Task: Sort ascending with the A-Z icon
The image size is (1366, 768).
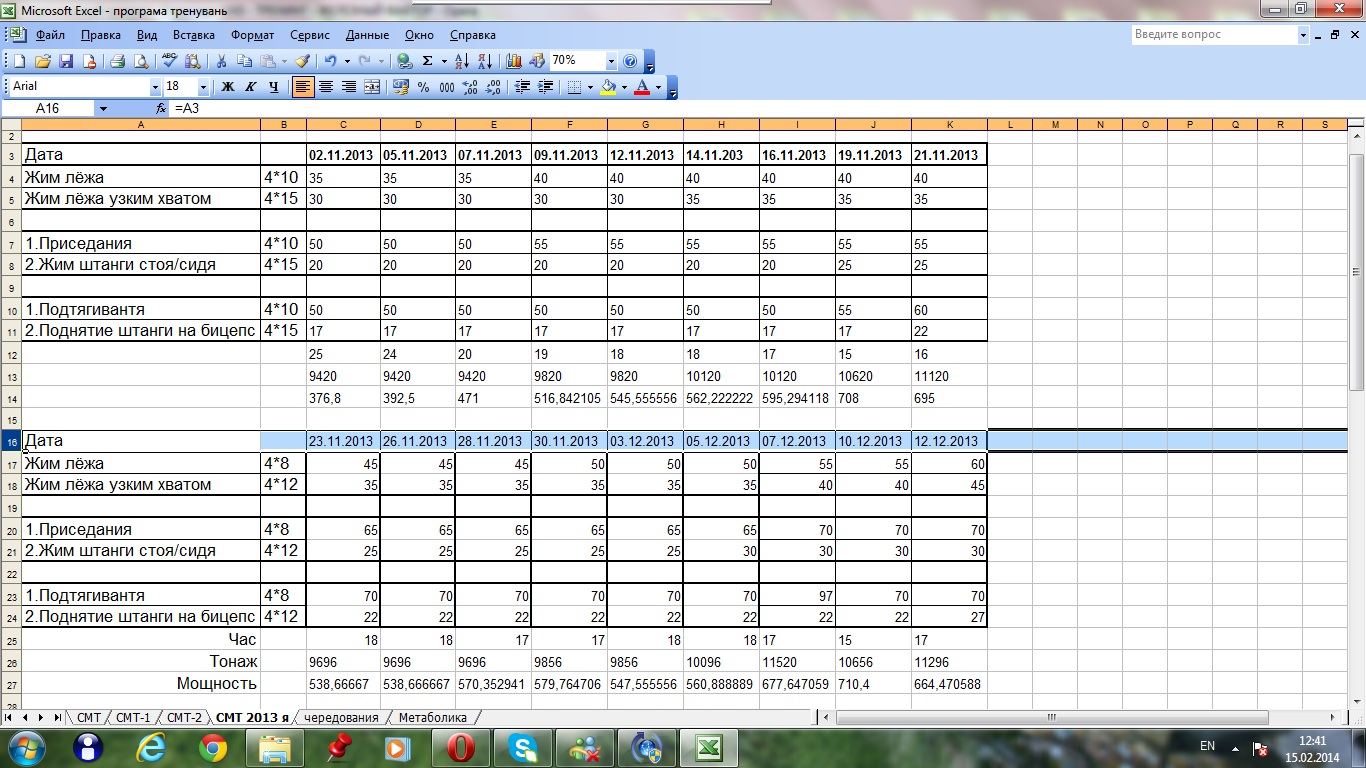Action: tap(461, 61)
